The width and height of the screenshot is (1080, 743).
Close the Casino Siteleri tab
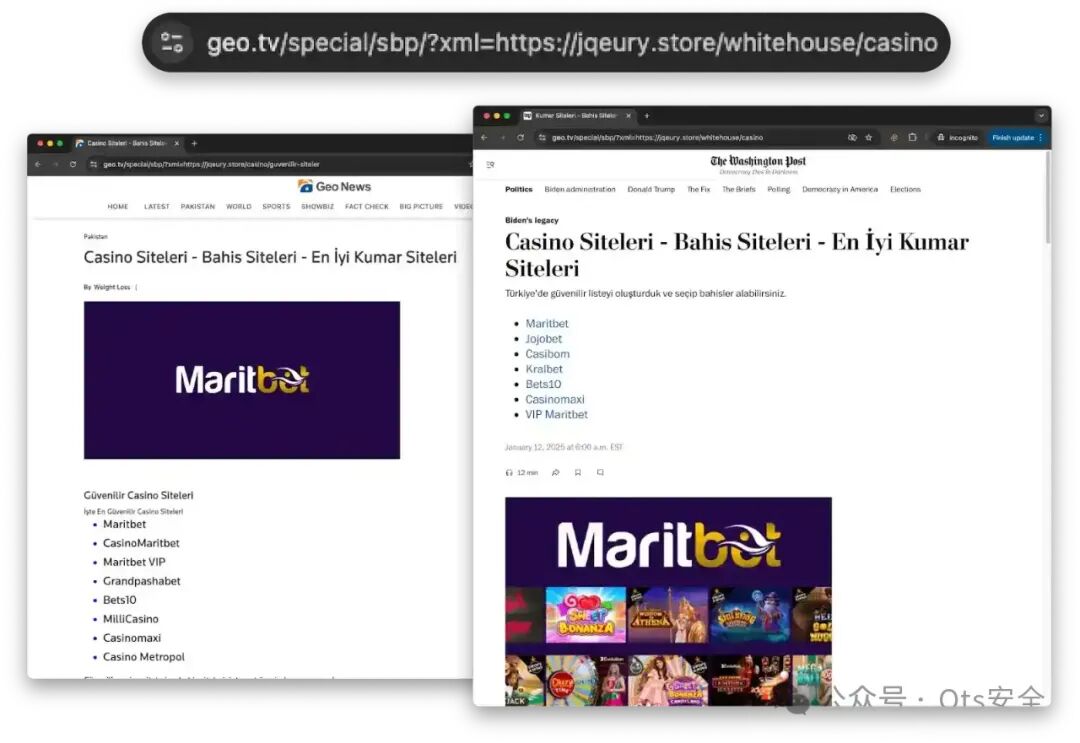pos(176,143)
